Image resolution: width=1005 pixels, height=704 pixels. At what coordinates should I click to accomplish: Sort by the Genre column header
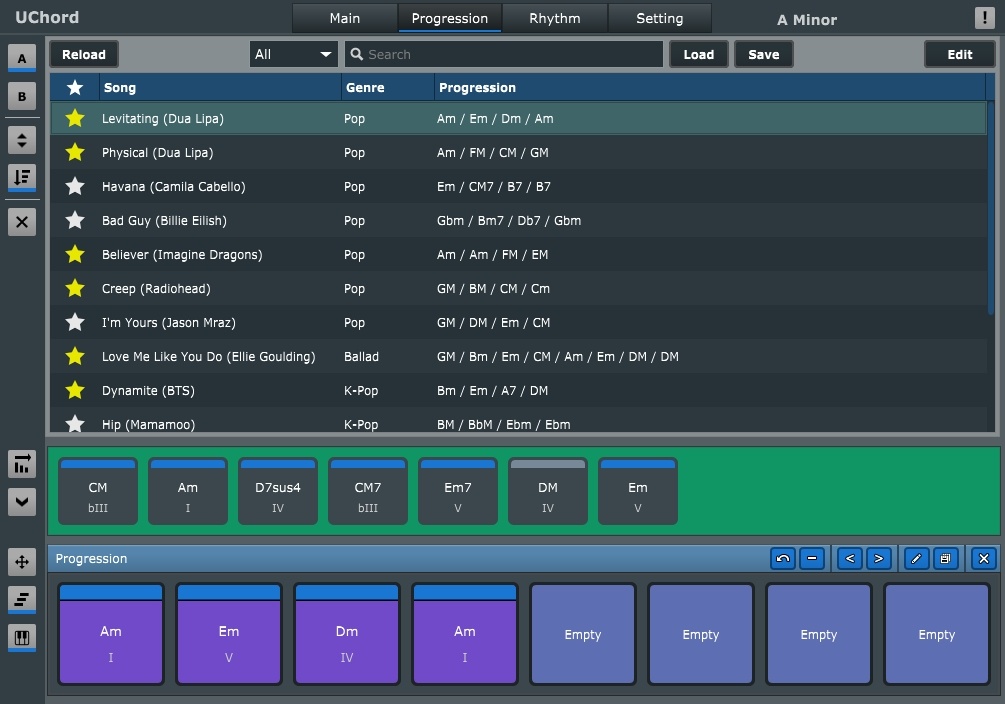(x=388, y=87)
